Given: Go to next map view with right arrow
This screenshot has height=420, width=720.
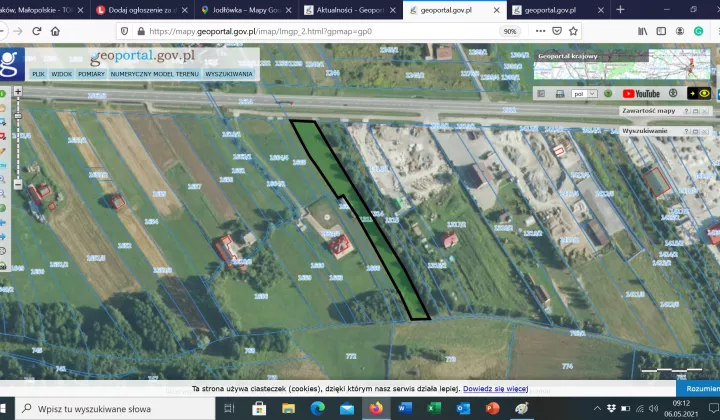Looking at the screenshot, I should coord(3,236).
